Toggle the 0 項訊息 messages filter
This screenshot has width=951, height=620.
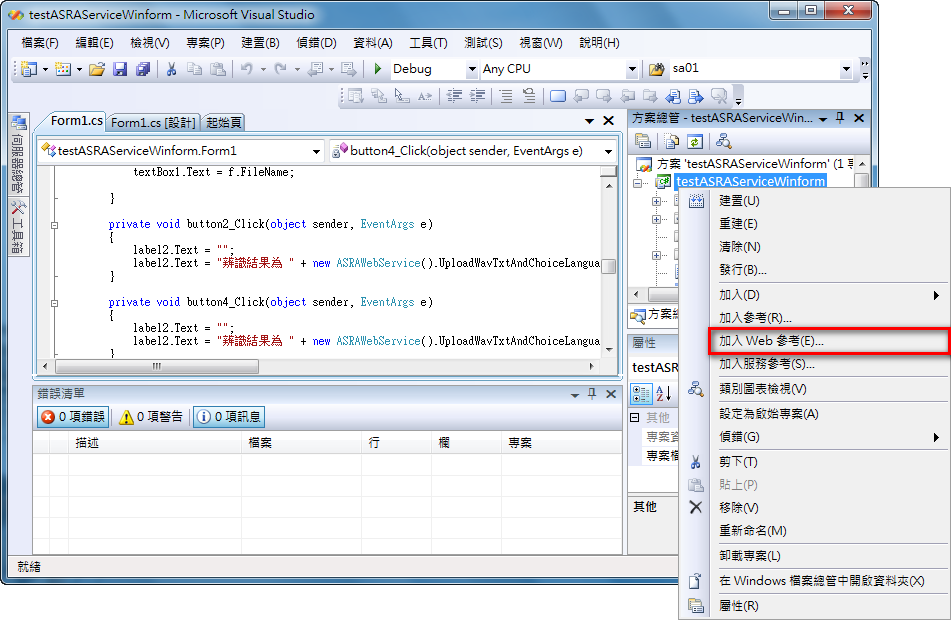tap(229, 417)
